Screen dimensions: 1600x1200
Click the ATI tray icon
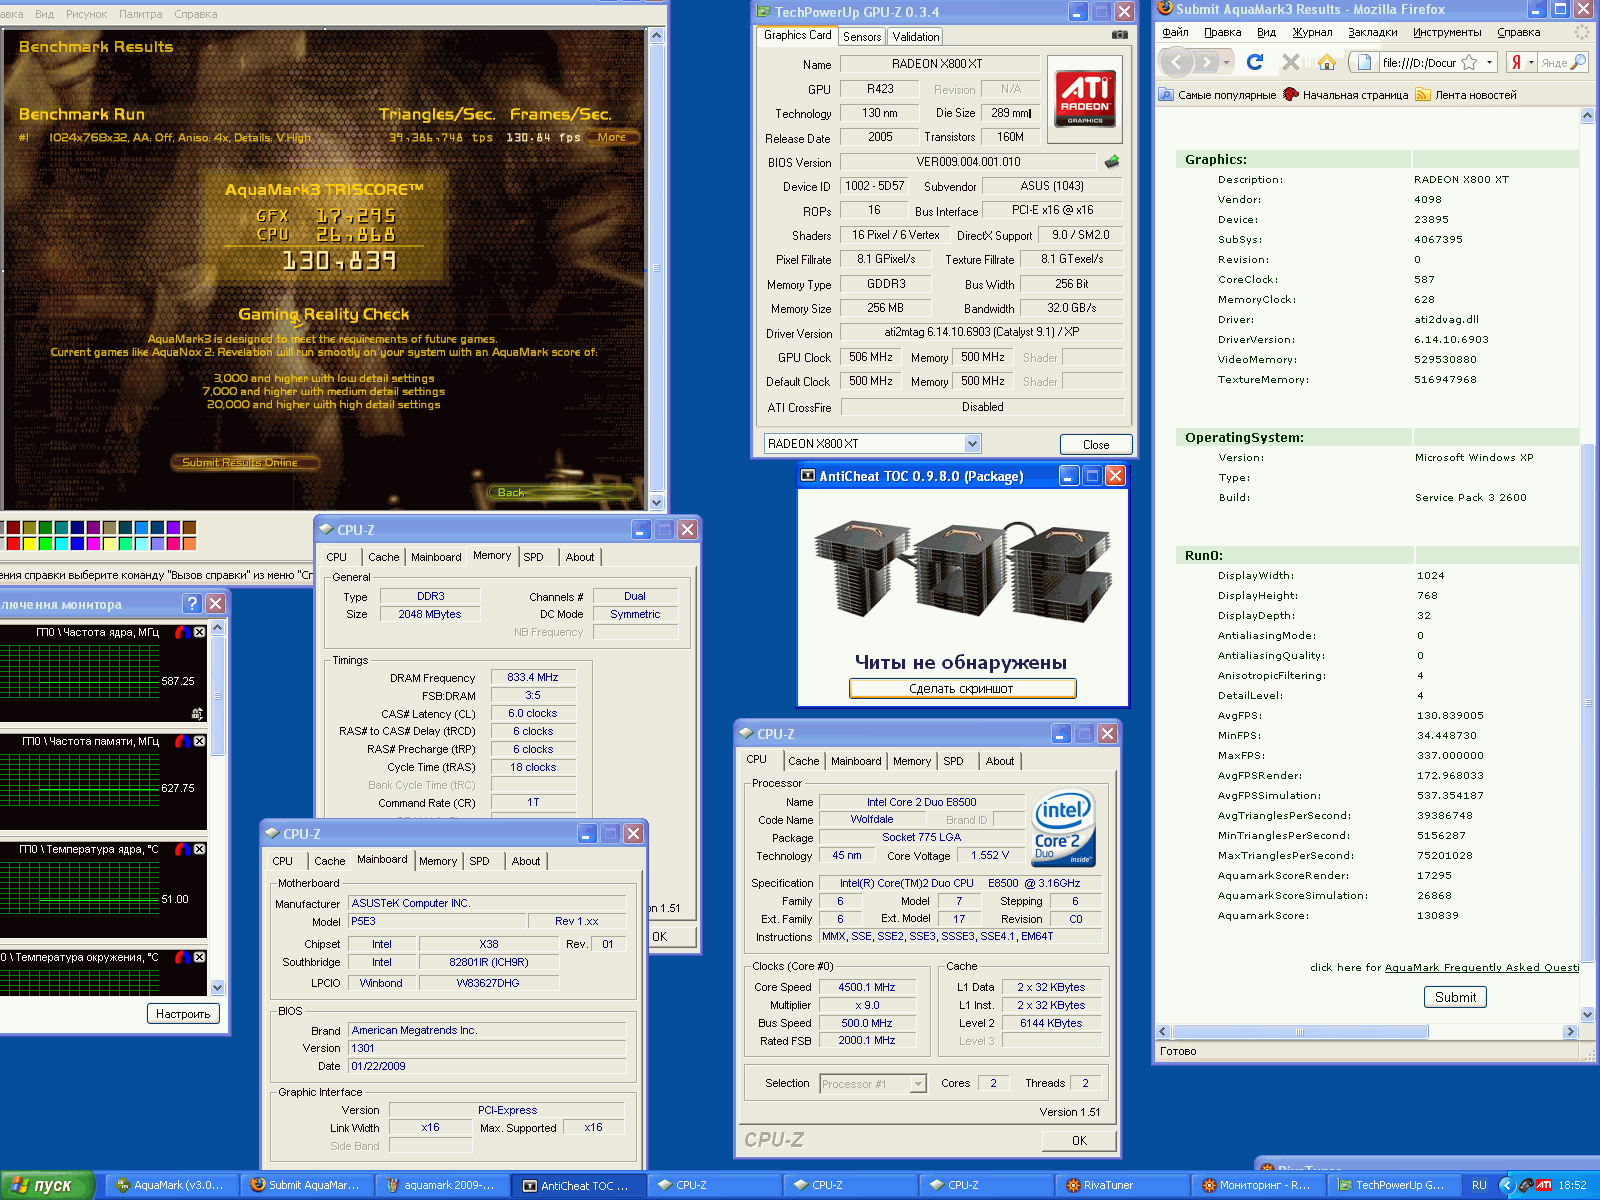1543,1185
